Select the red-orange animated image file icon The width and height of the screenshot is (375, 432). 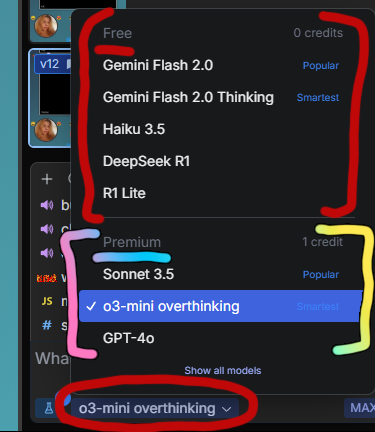[47, 278]
